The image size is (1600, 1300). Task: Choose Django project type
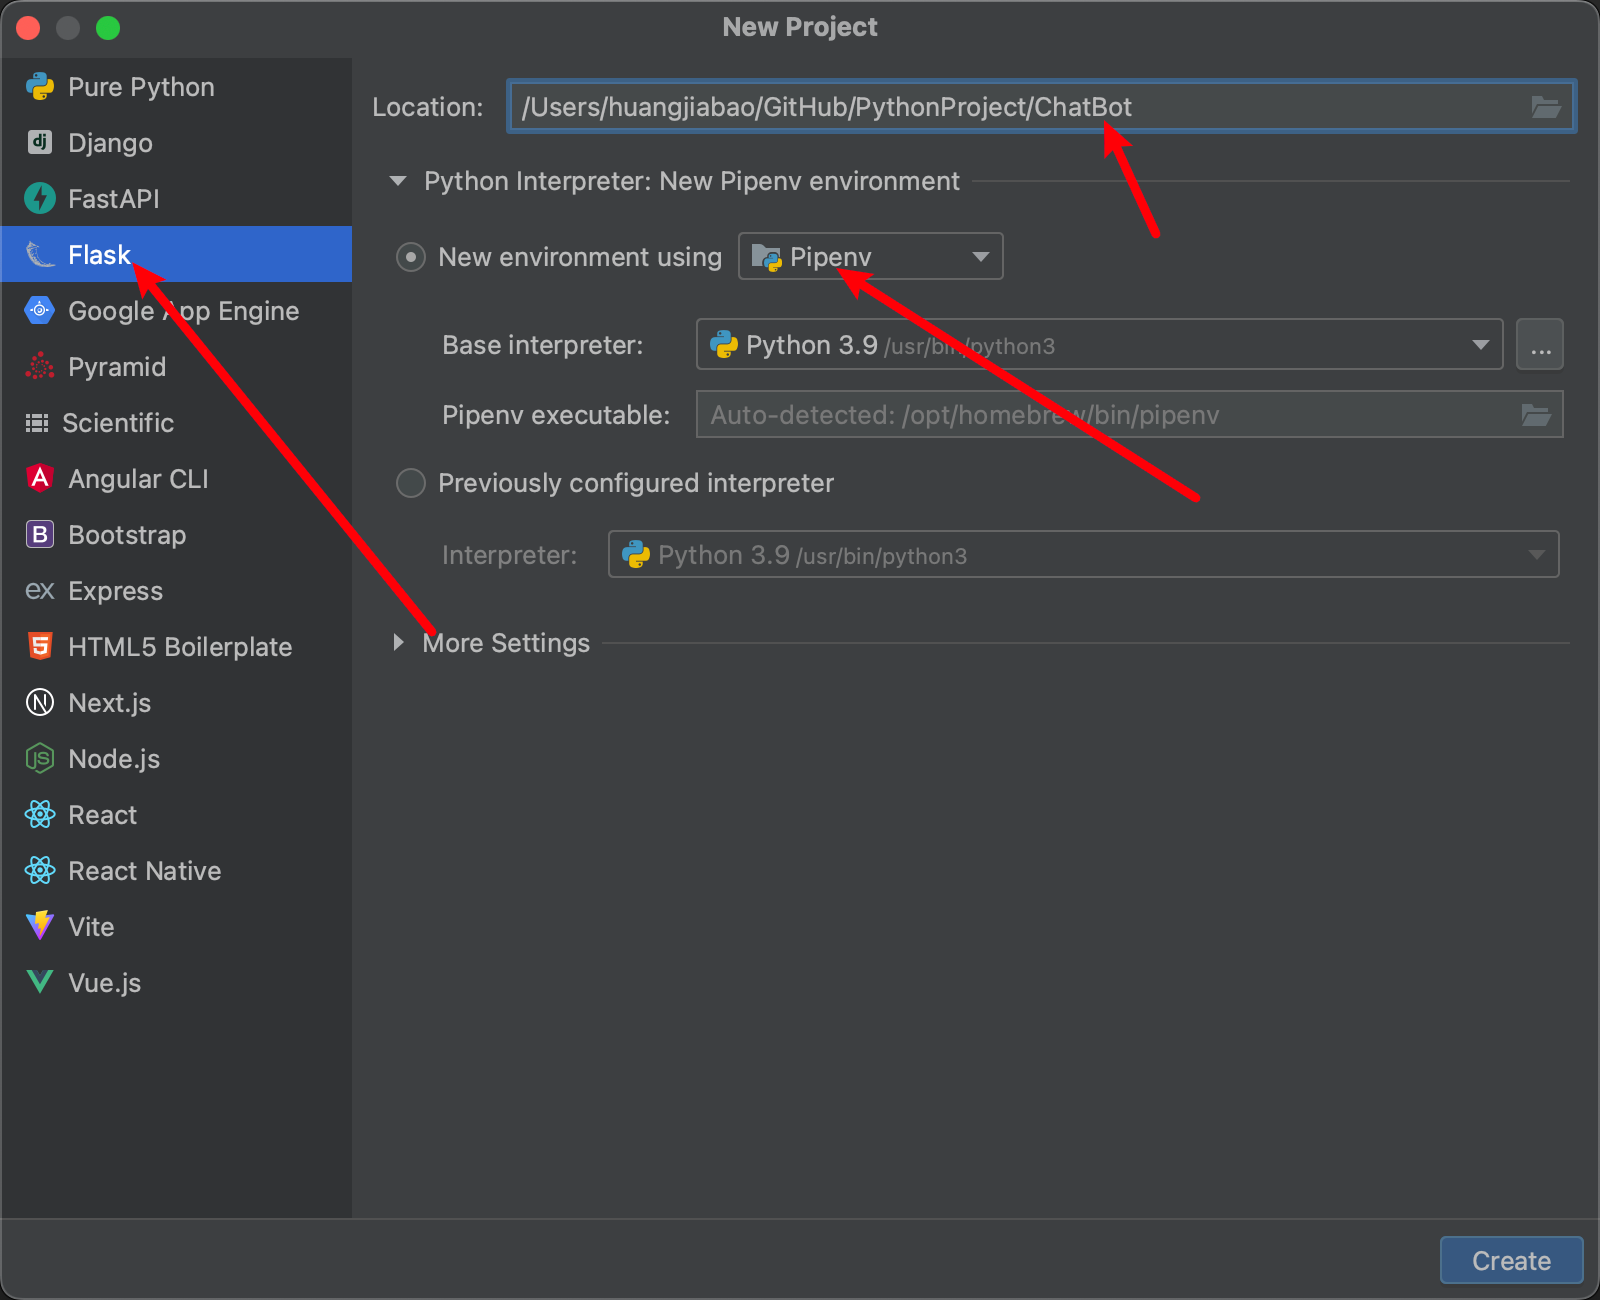click(x=176, y=143)
